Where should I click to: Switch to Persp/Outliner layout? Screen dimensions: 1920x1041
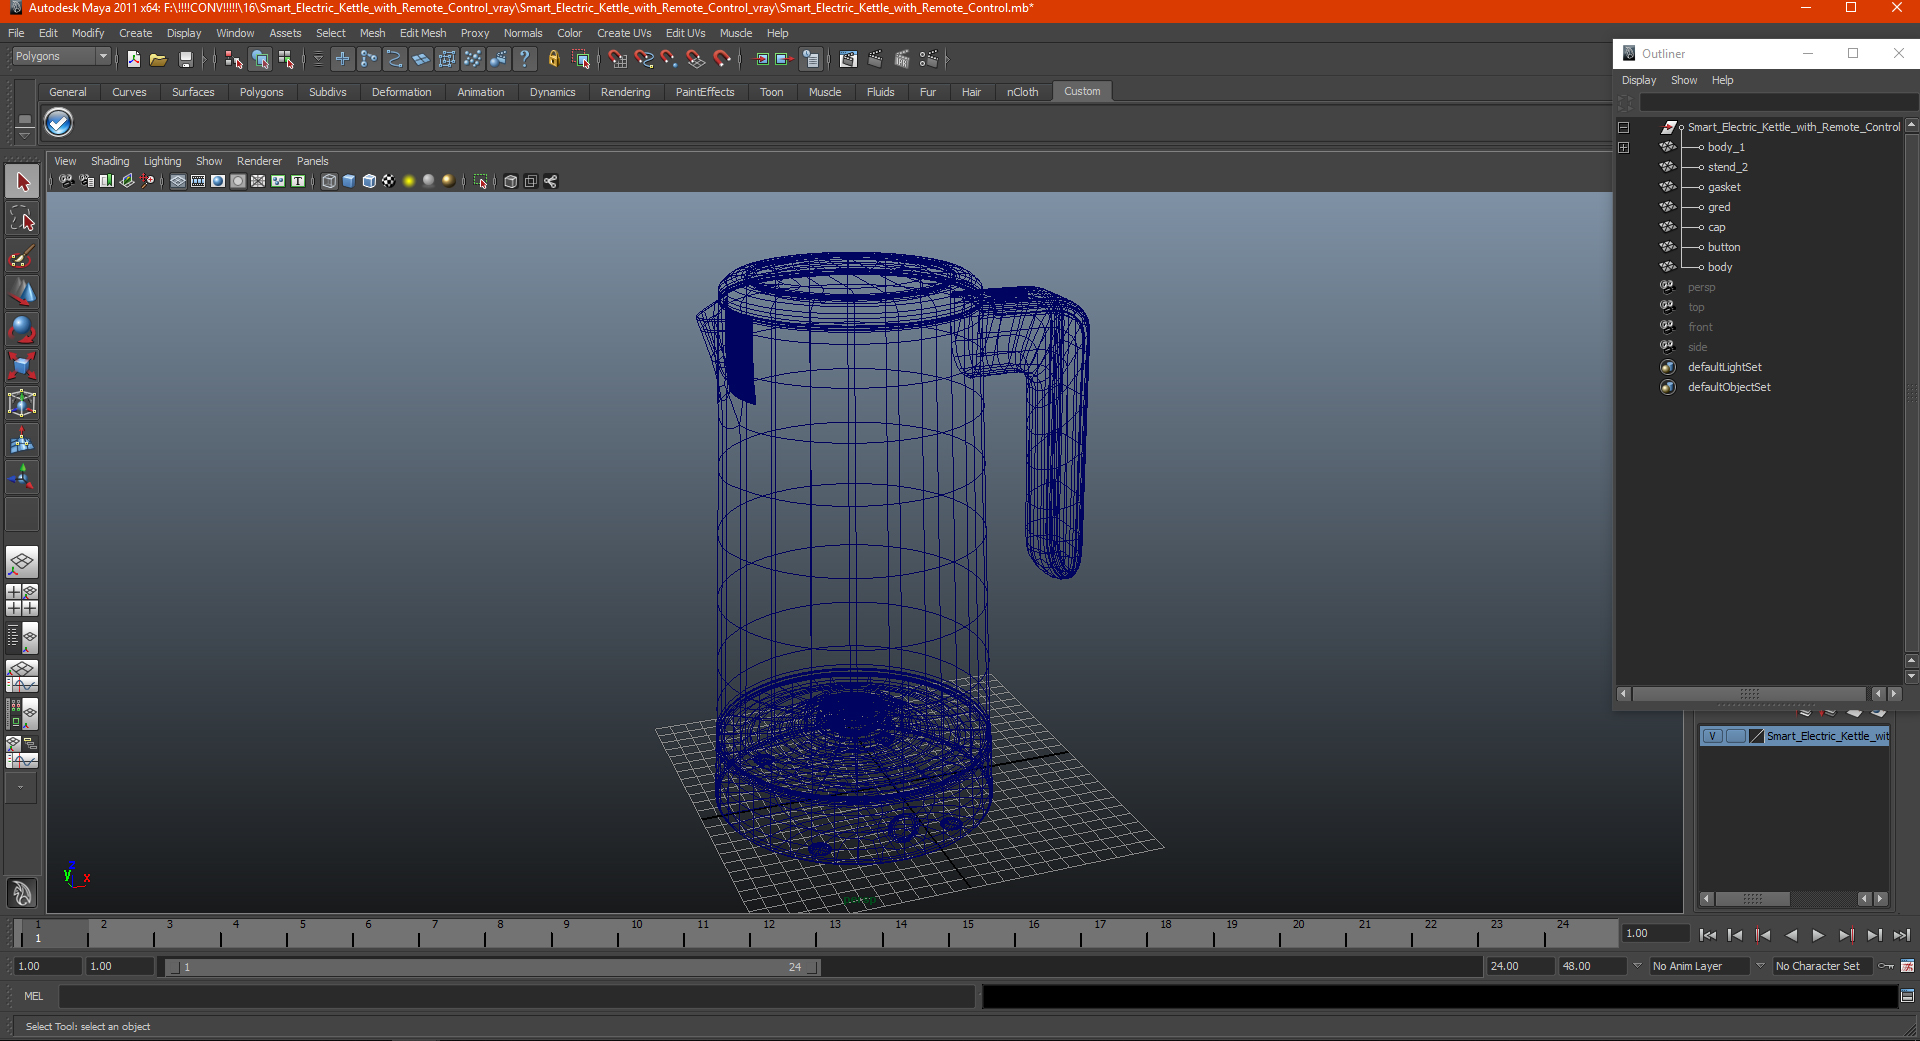pos(22,637)
